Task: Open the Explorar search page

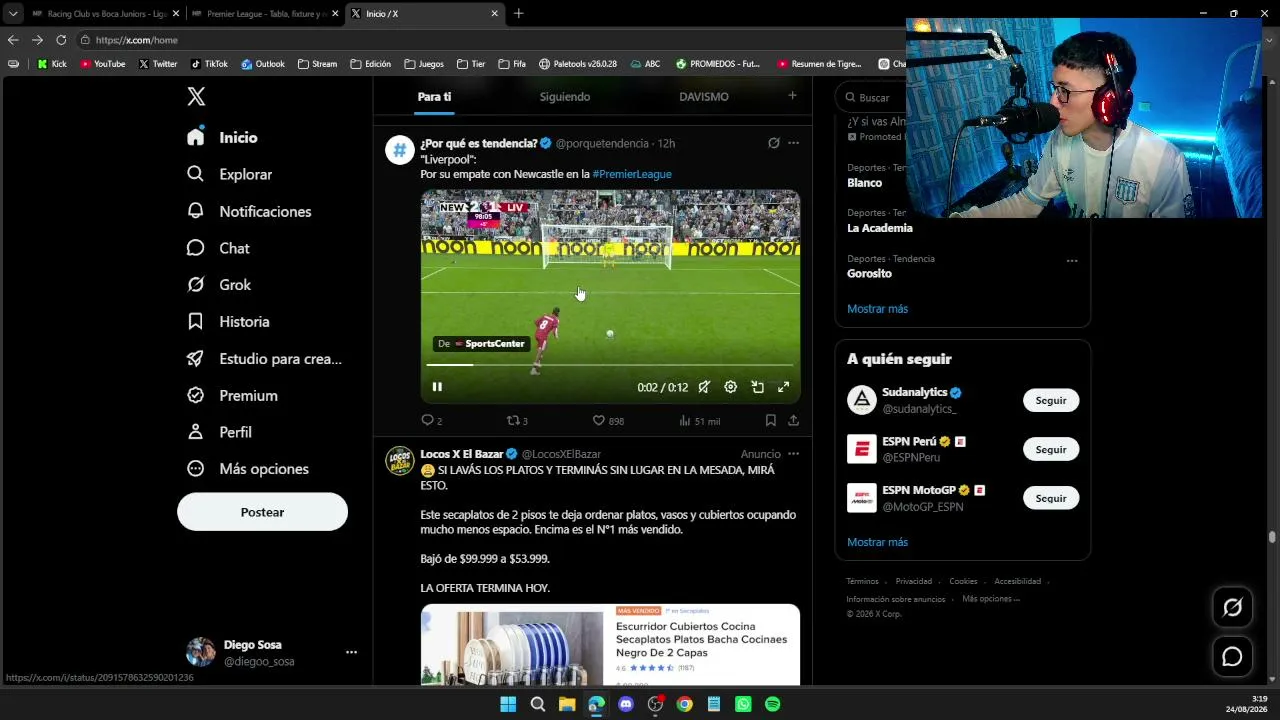Action: point(229,174)
